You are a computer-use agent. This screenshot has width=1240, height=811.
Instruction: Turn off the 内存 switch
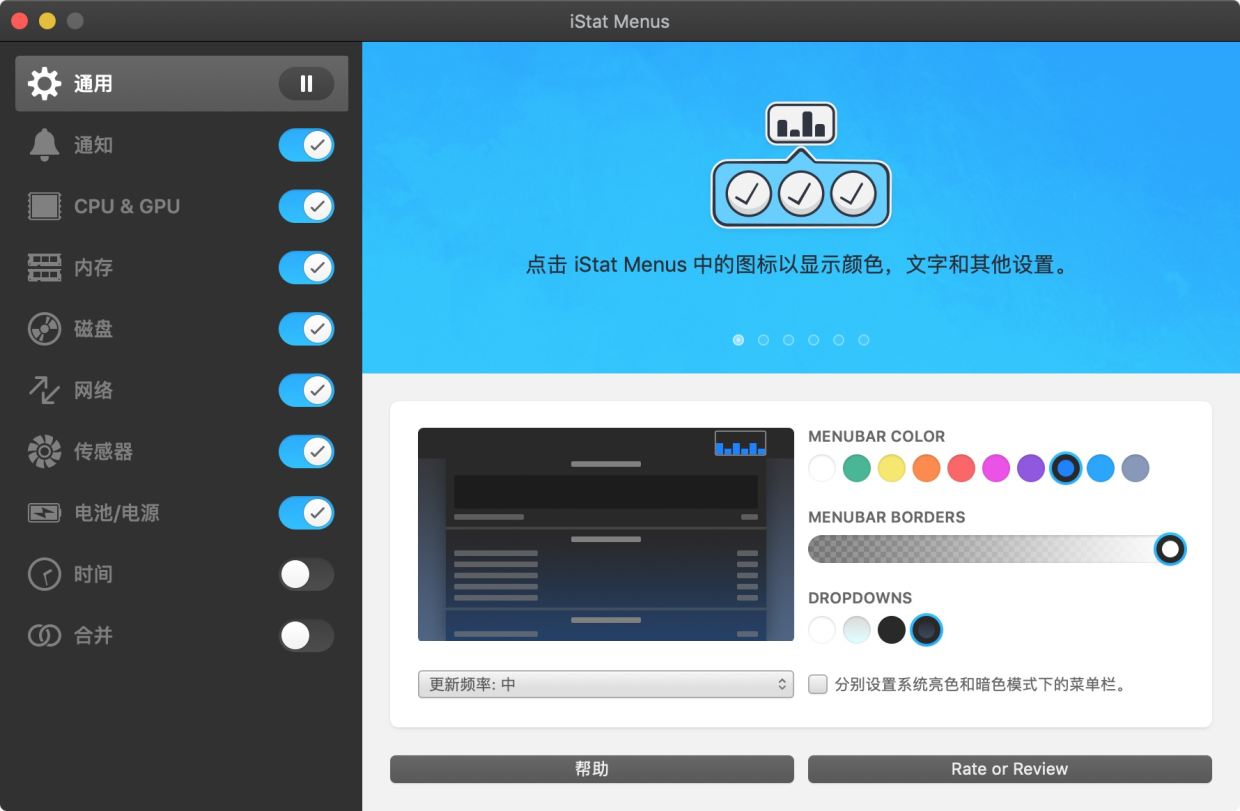pos(306,268)
